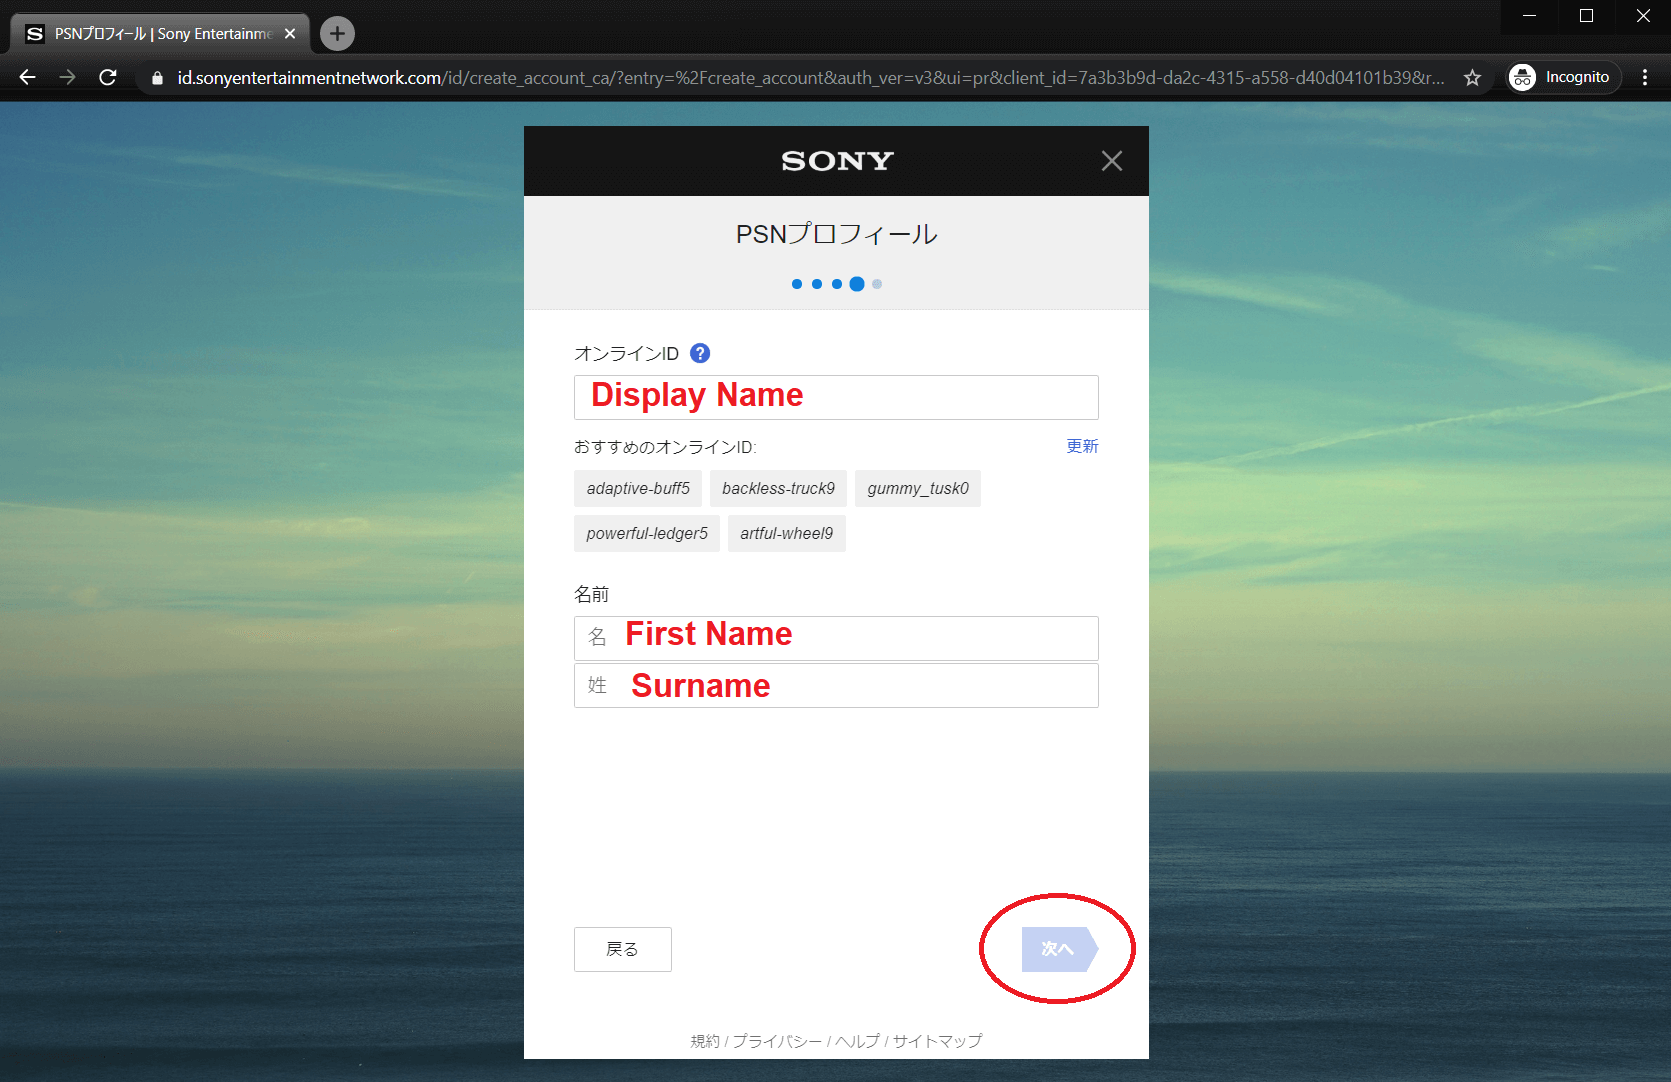Click the browser back arrow

click(27, 77)
